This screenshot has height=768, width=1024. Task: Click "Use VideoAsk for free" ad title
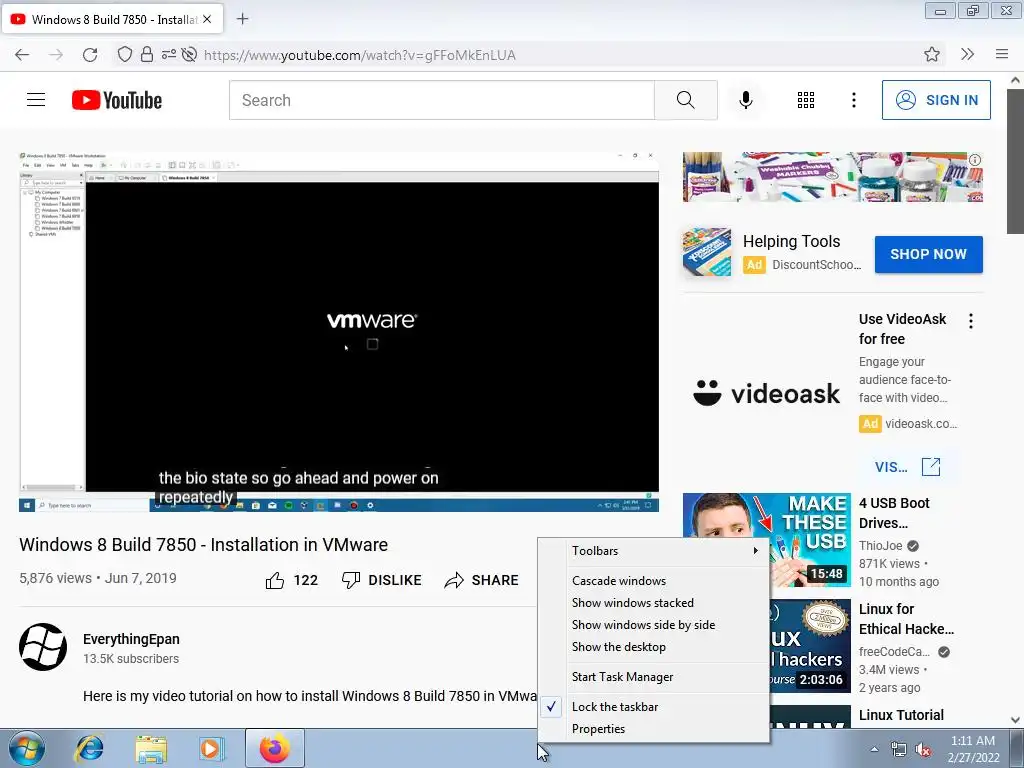(x=902, y=329)
